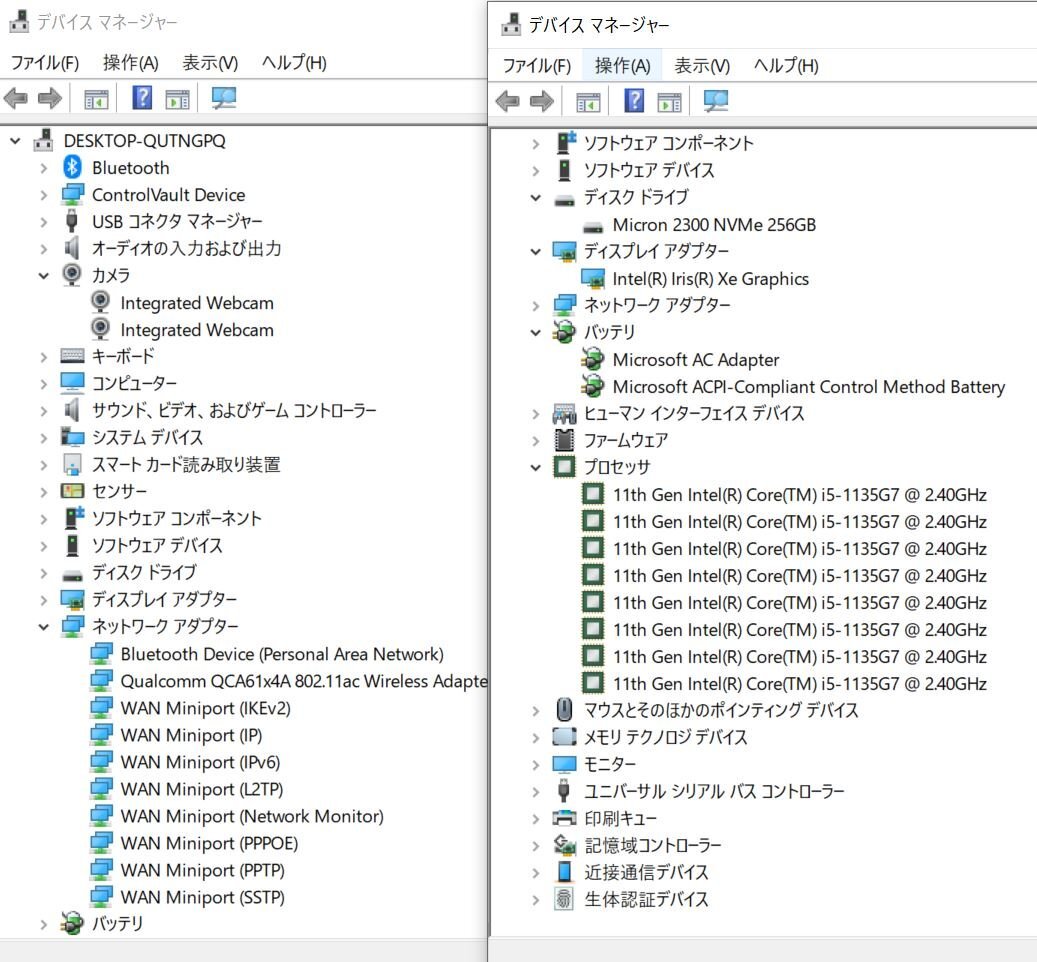Click scan for hardware changes icon, right window
This screenshot has width=1037, height=962.
tap(716, 101)
